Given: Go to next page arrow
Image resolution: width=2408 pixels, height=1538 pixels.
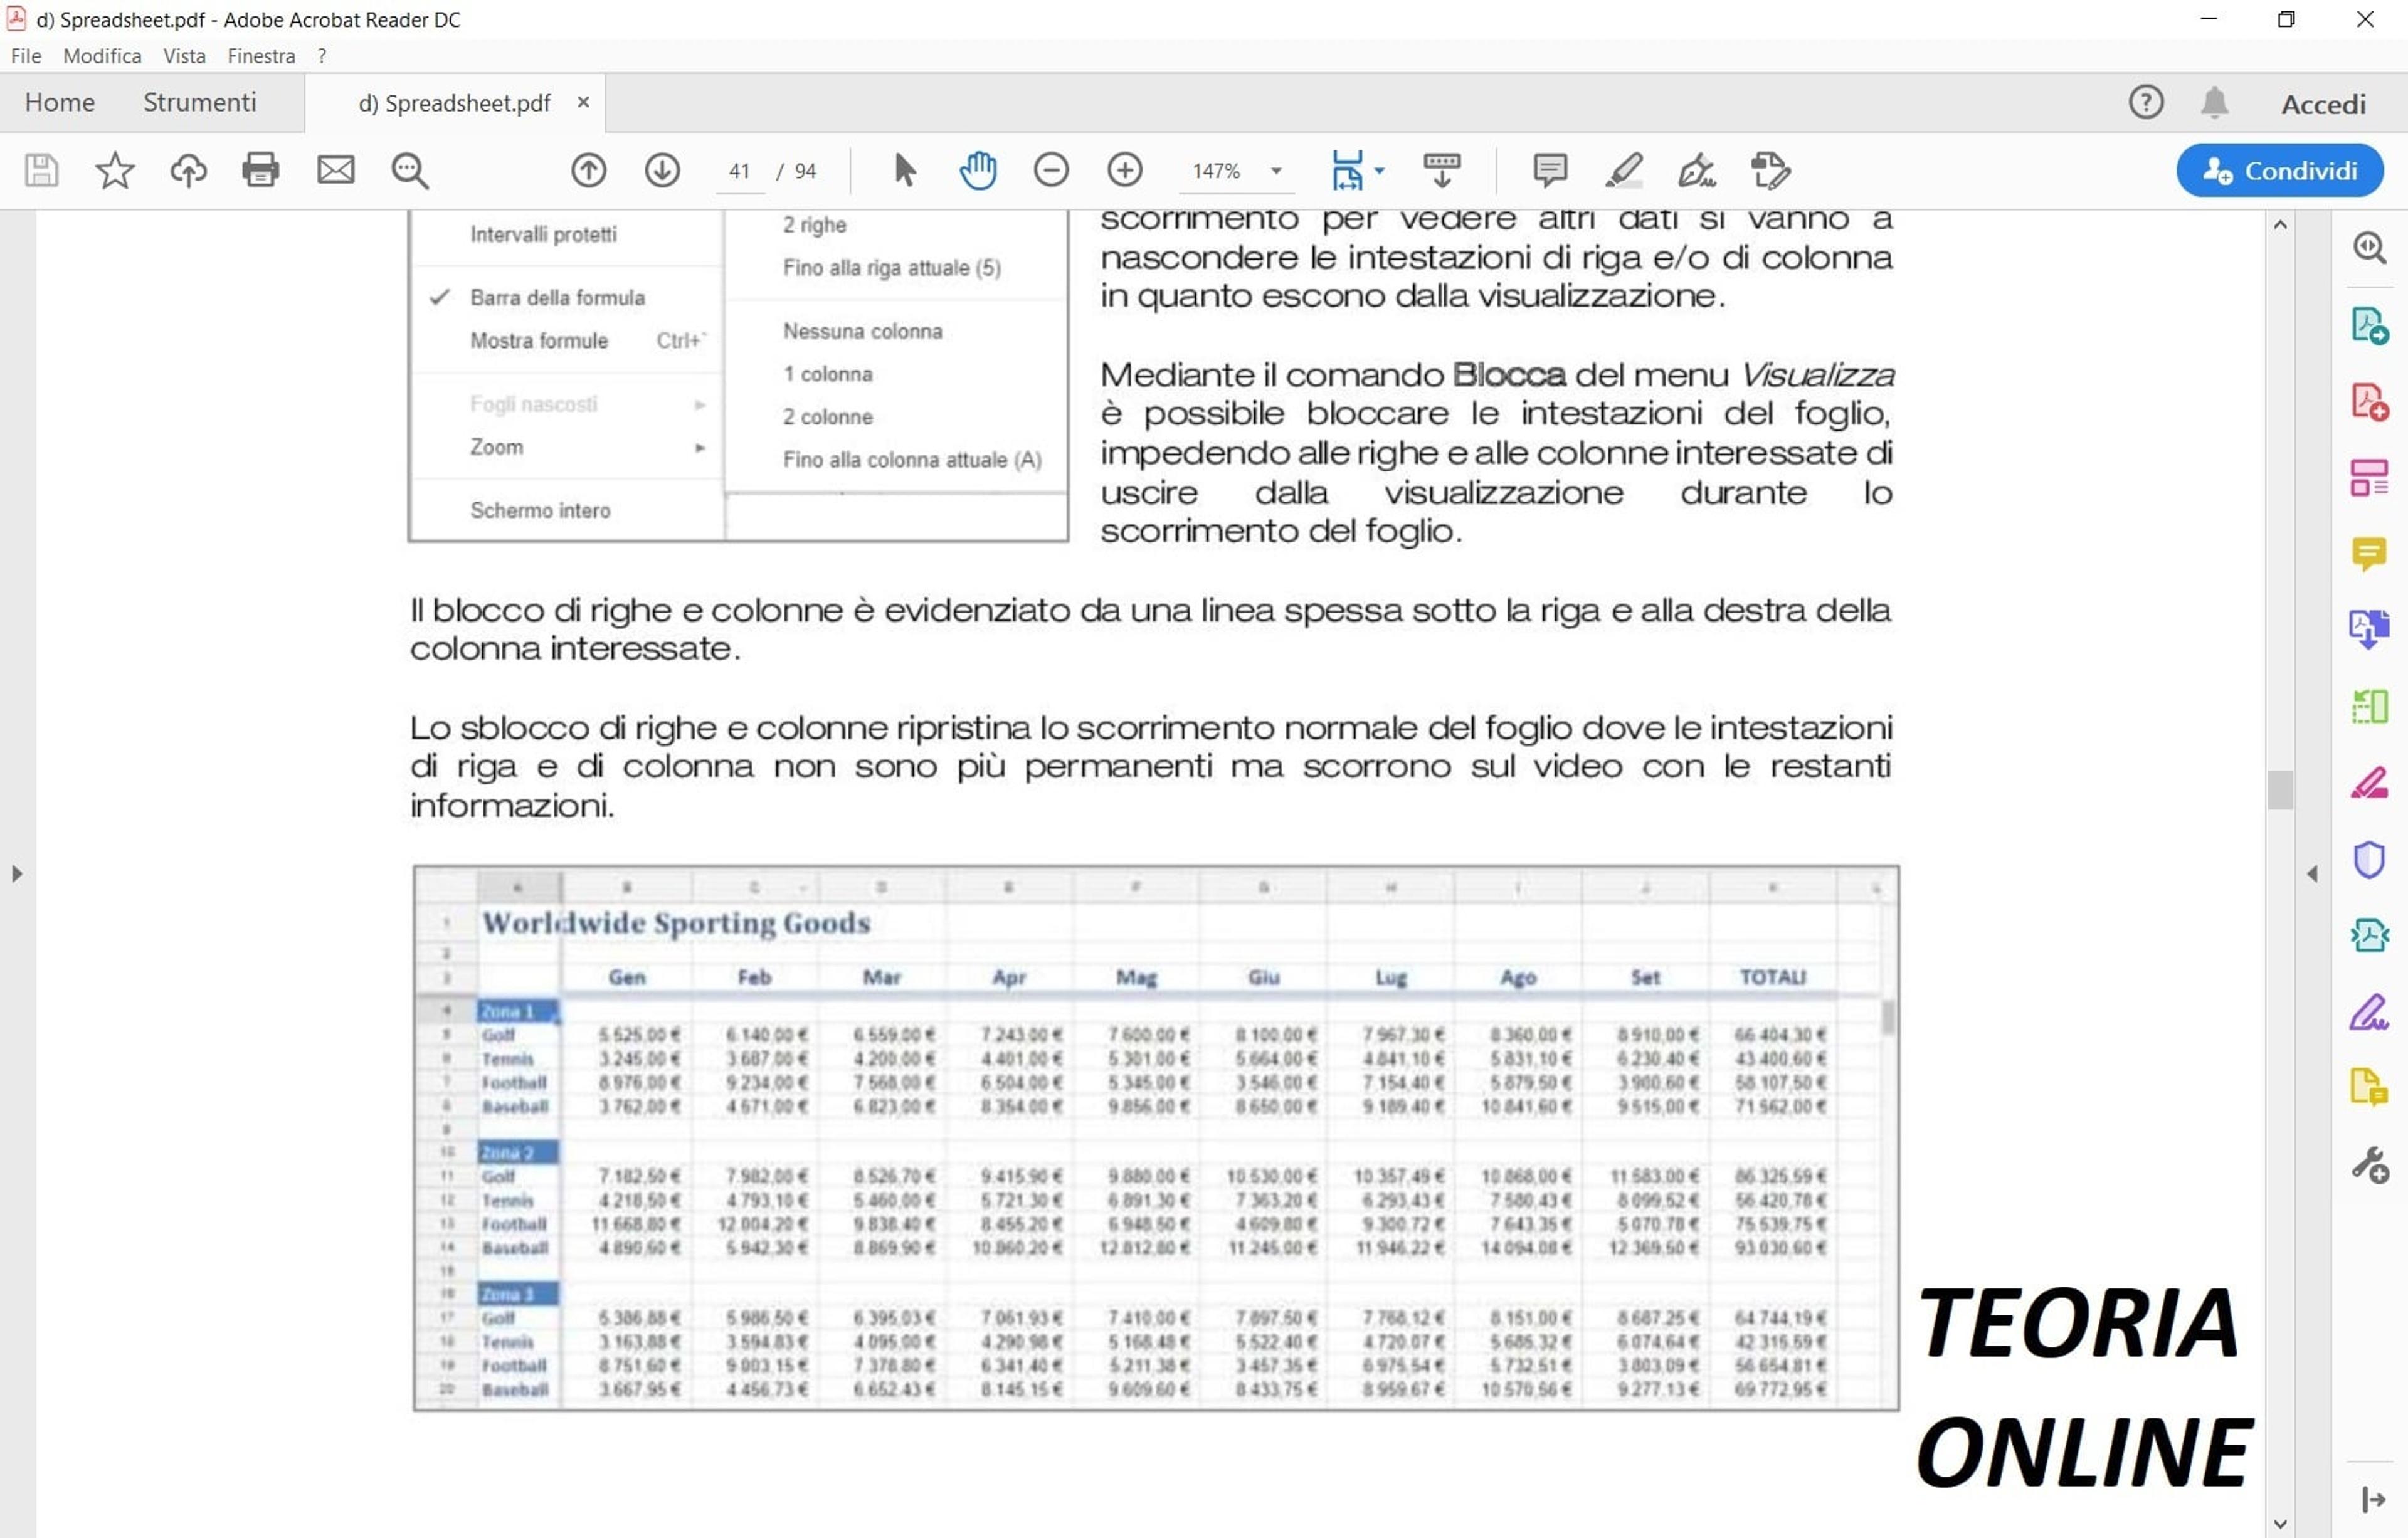Looking at the screenshot, I should pyautogui.click(x=662, y=170).
